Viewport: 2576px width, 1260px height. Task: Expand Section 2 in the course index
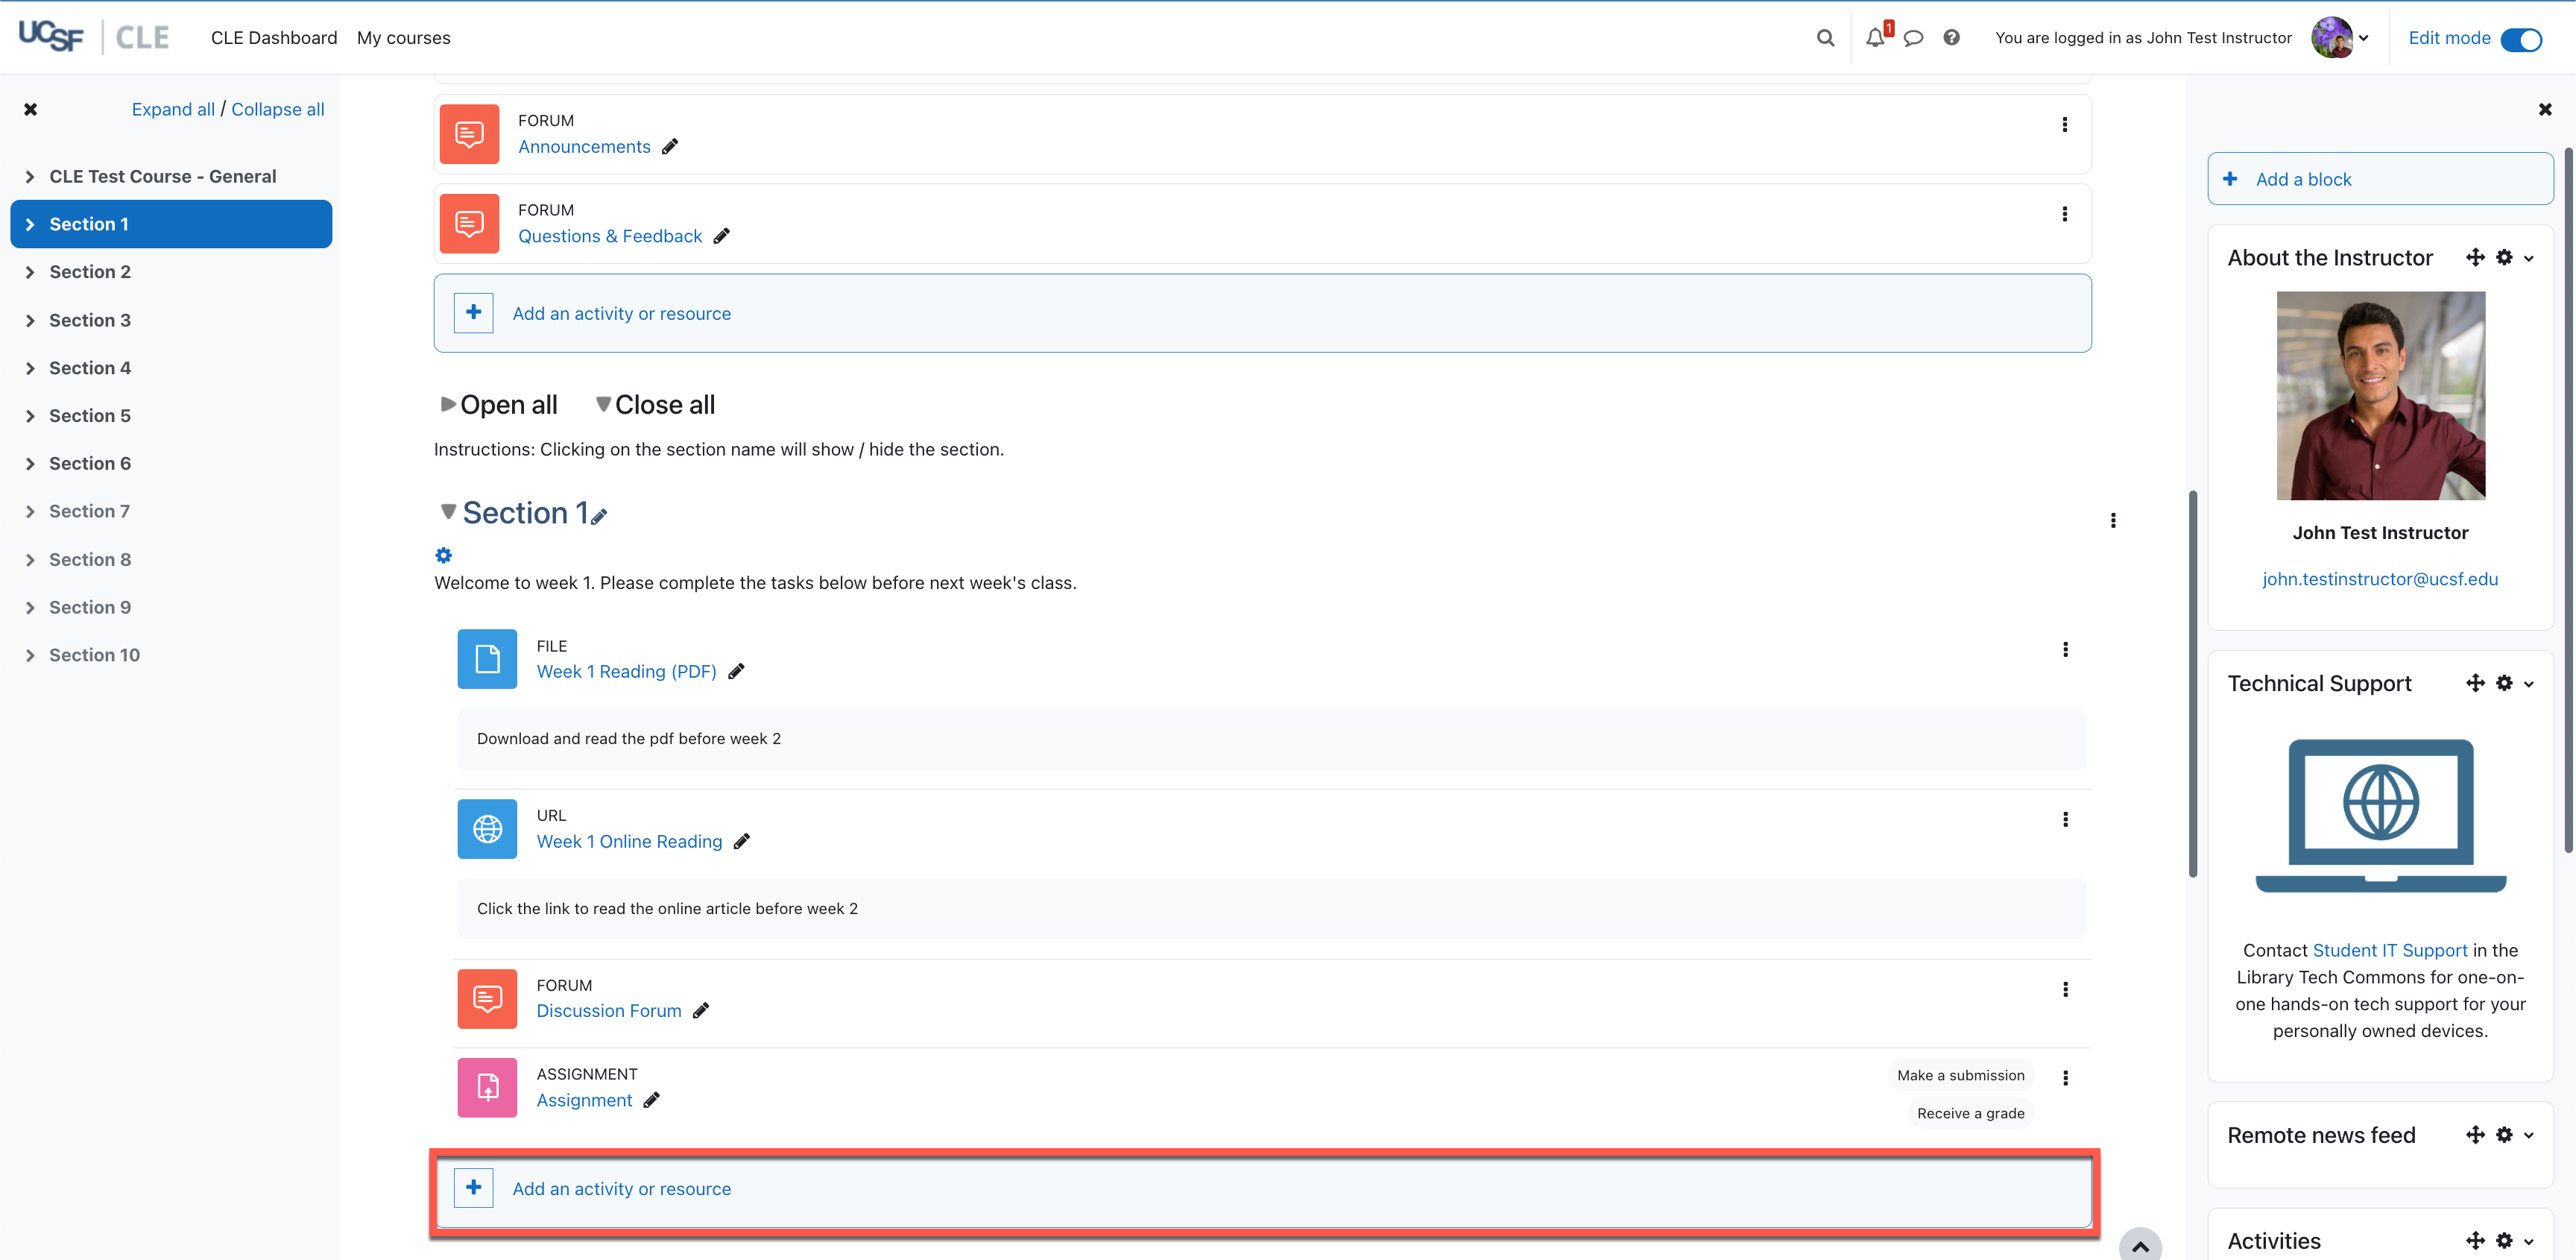30,272
